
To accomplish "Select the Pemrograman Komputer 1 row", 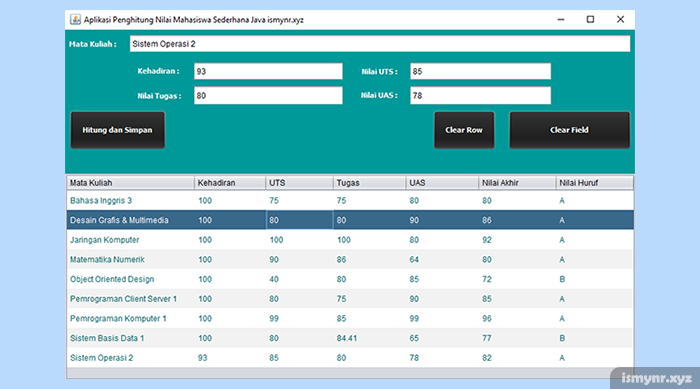I will [350, 318].
